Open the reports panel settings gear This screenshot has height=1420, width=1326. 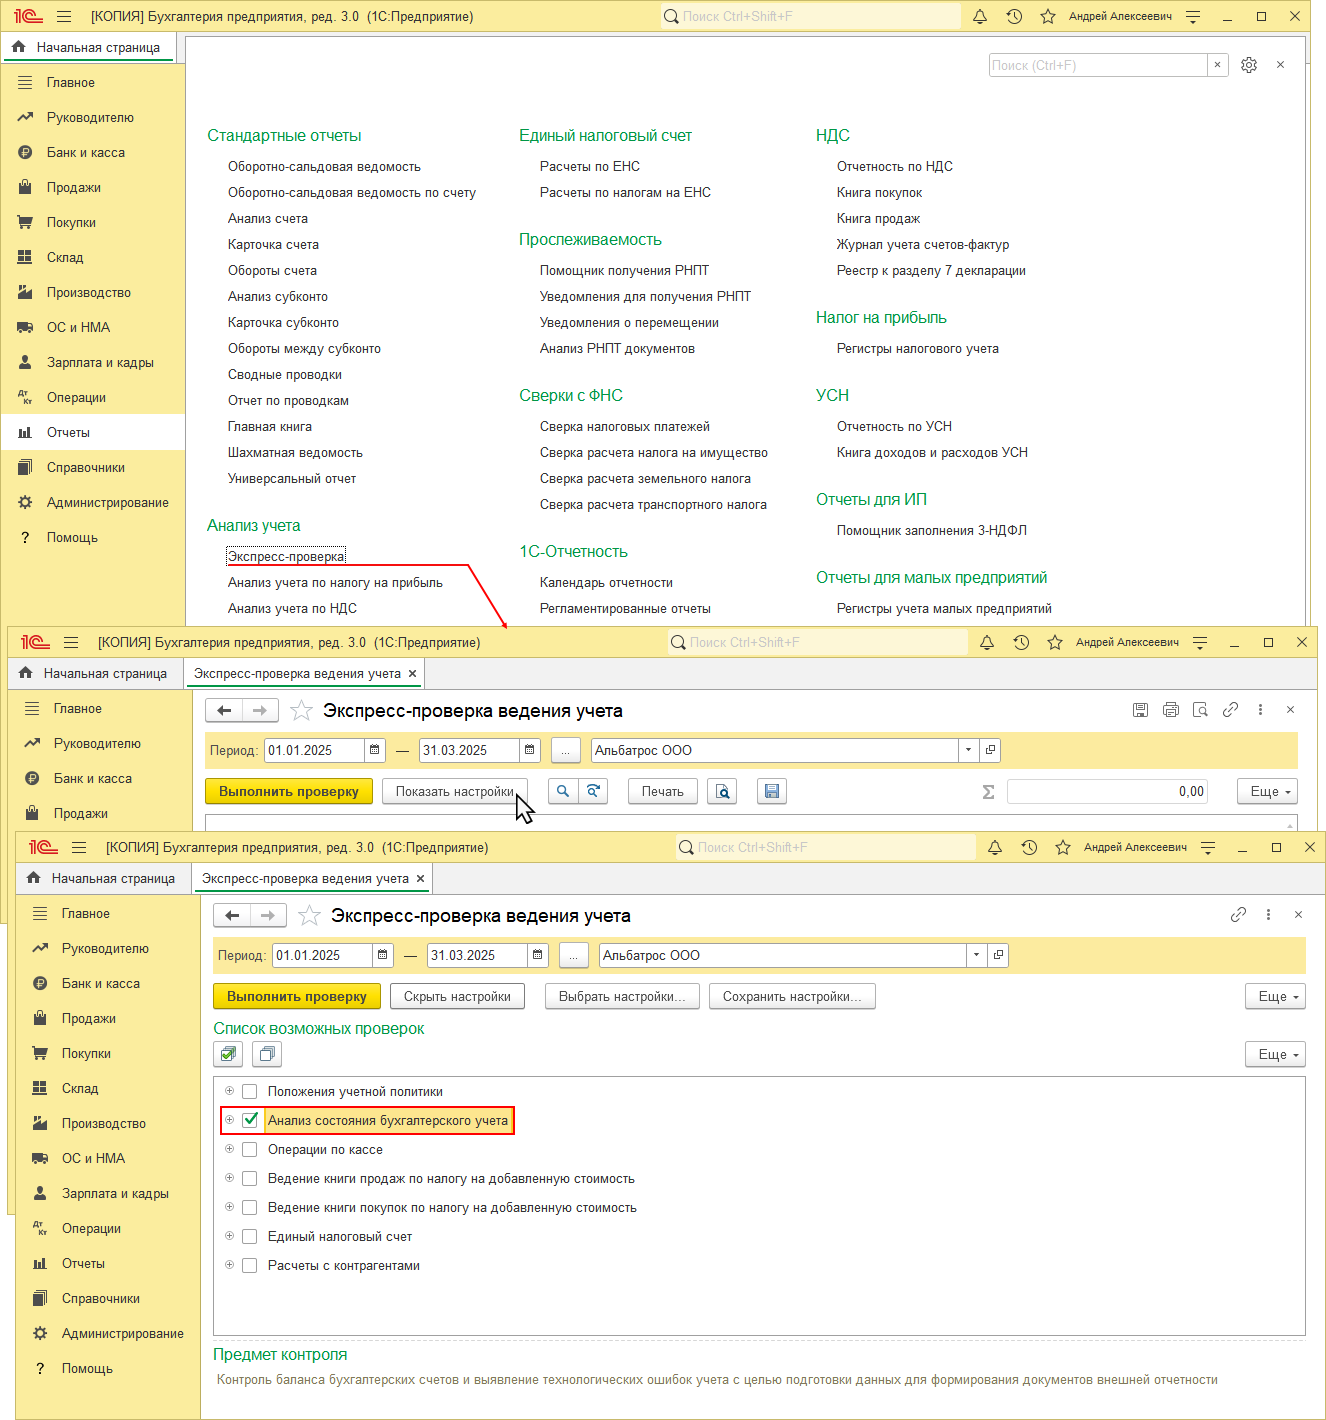[1249, 65]
